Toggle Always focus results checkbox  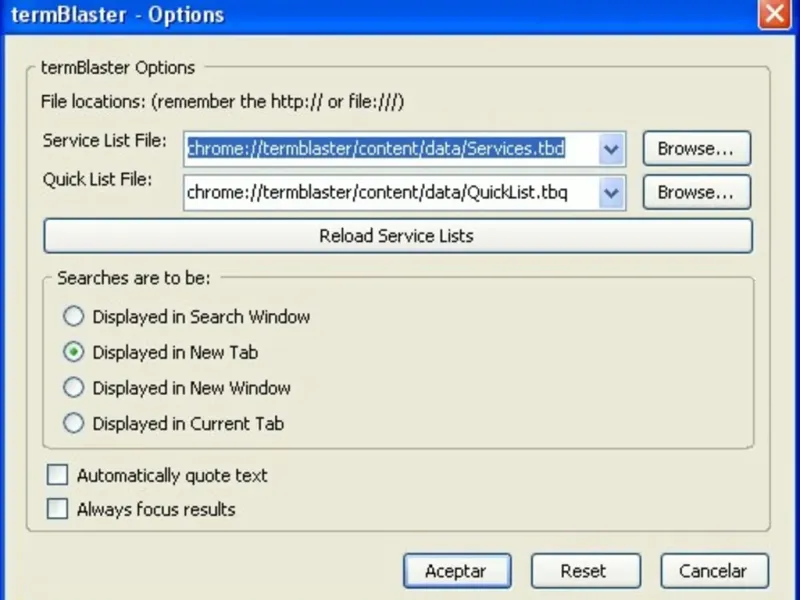coord(57,509)
